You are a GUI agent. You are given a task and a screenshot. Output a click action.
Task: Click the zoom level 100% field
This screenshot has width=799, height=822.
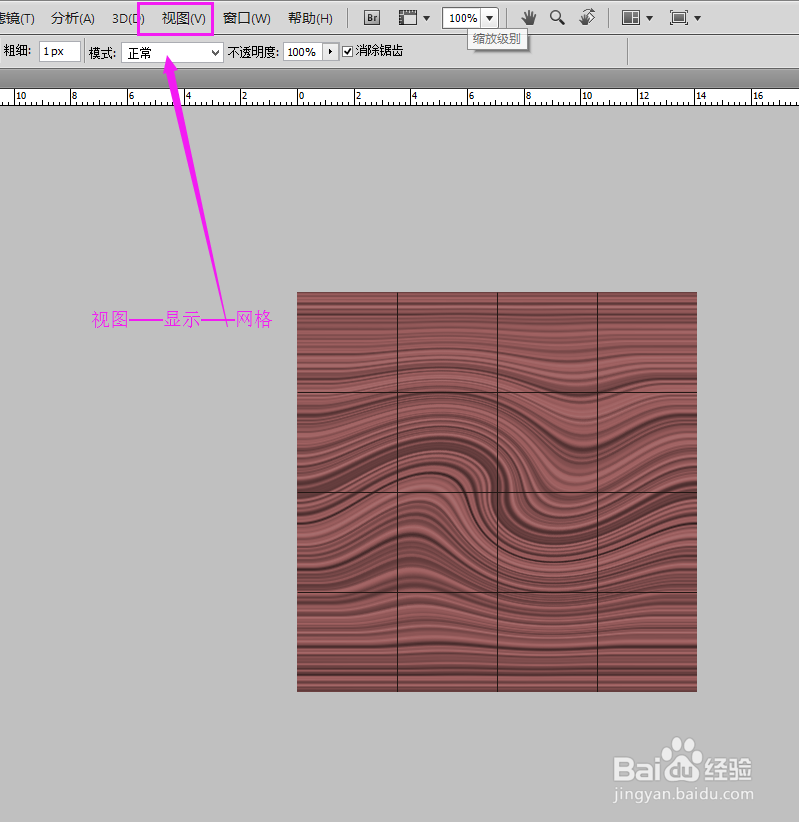pyautogui.click(x=462, y=18)
